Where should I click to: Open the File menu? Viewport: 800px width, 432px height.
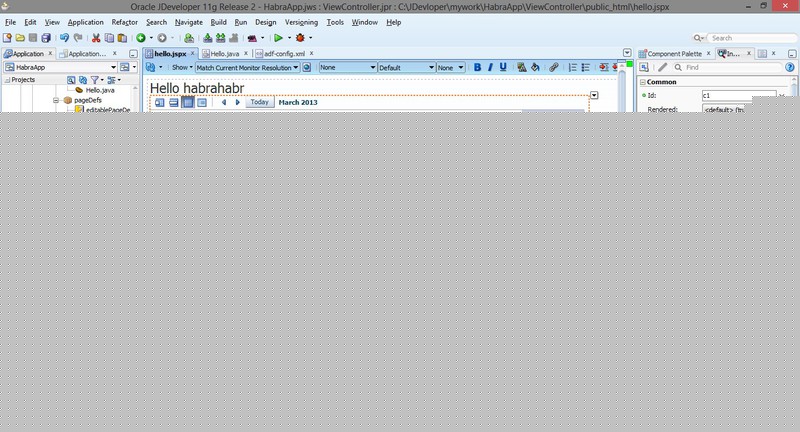(10, 22)
